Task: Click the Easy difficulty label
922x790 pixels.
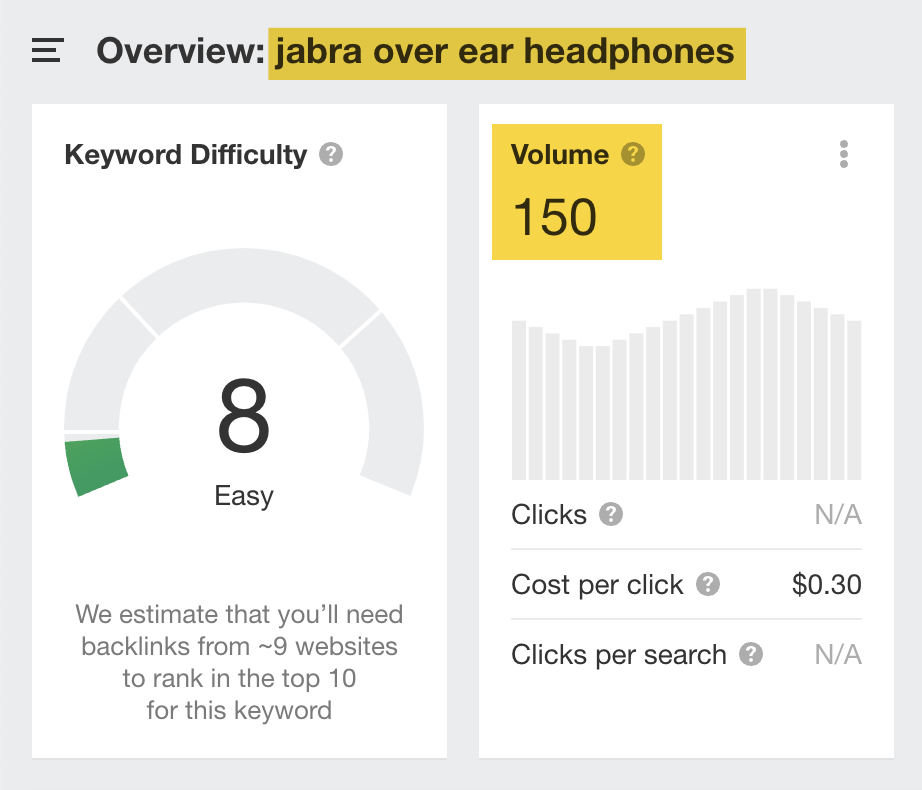Action: (x=243, y=495)
